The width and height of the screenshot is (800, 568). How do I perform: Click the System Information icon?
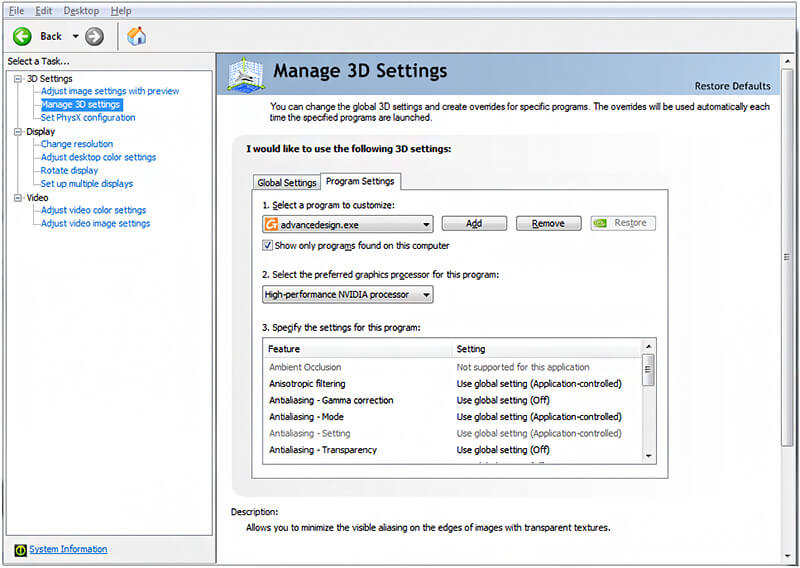click(x=20, y=550)
